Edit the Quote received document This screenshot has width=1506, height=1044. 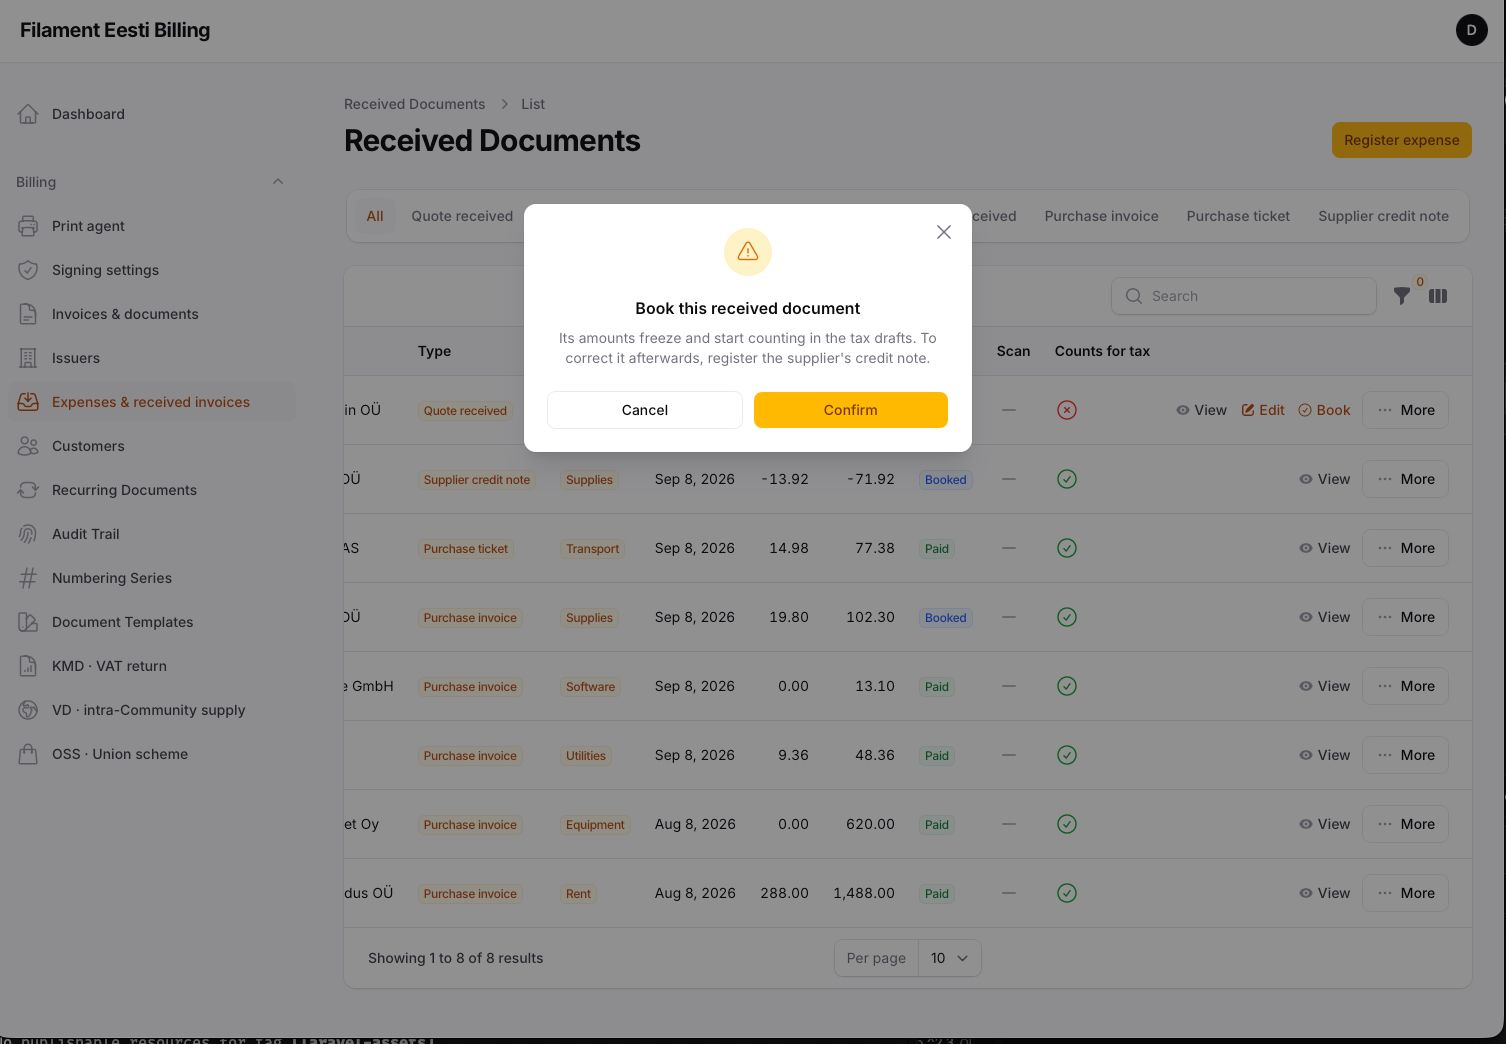(1263, 410)
